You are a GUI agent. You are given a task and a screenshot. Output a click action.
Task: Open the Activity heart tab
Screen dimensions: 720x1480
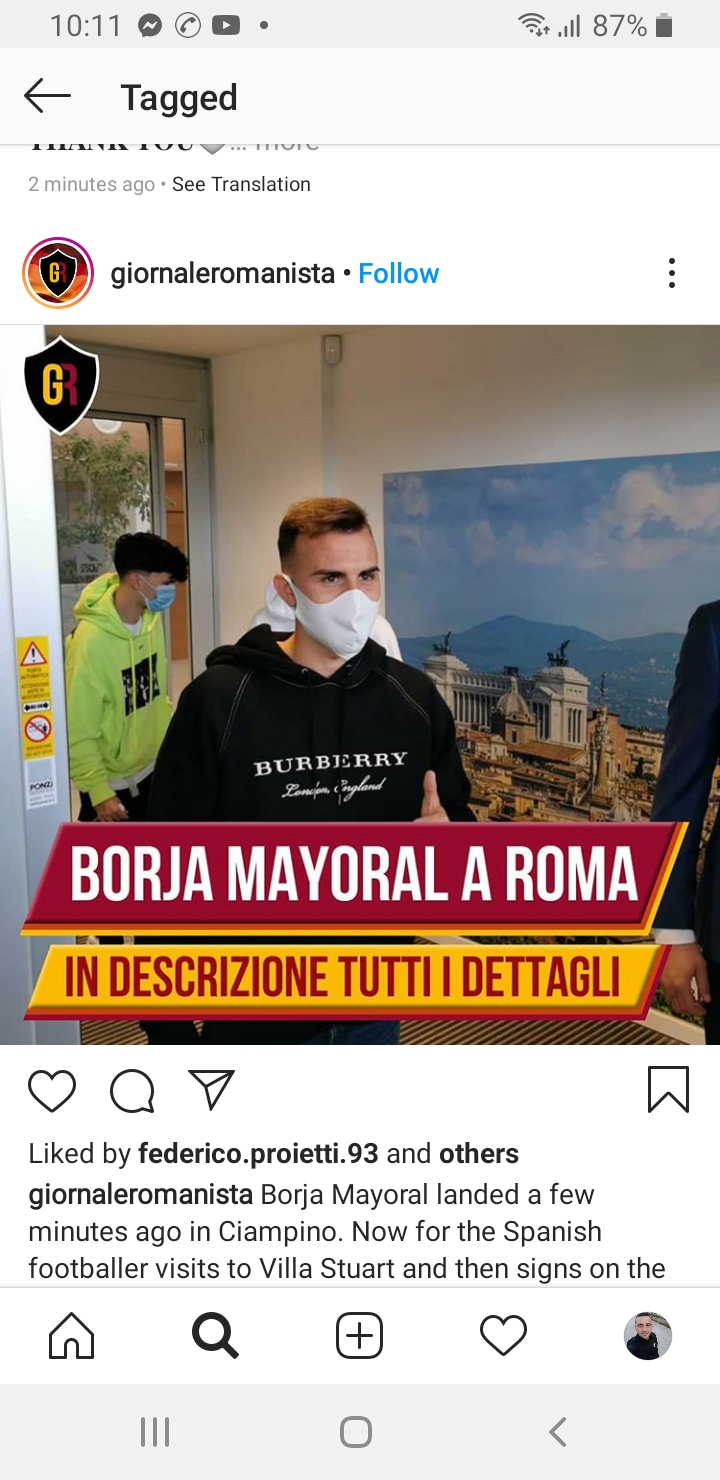tap(503, 1336)
